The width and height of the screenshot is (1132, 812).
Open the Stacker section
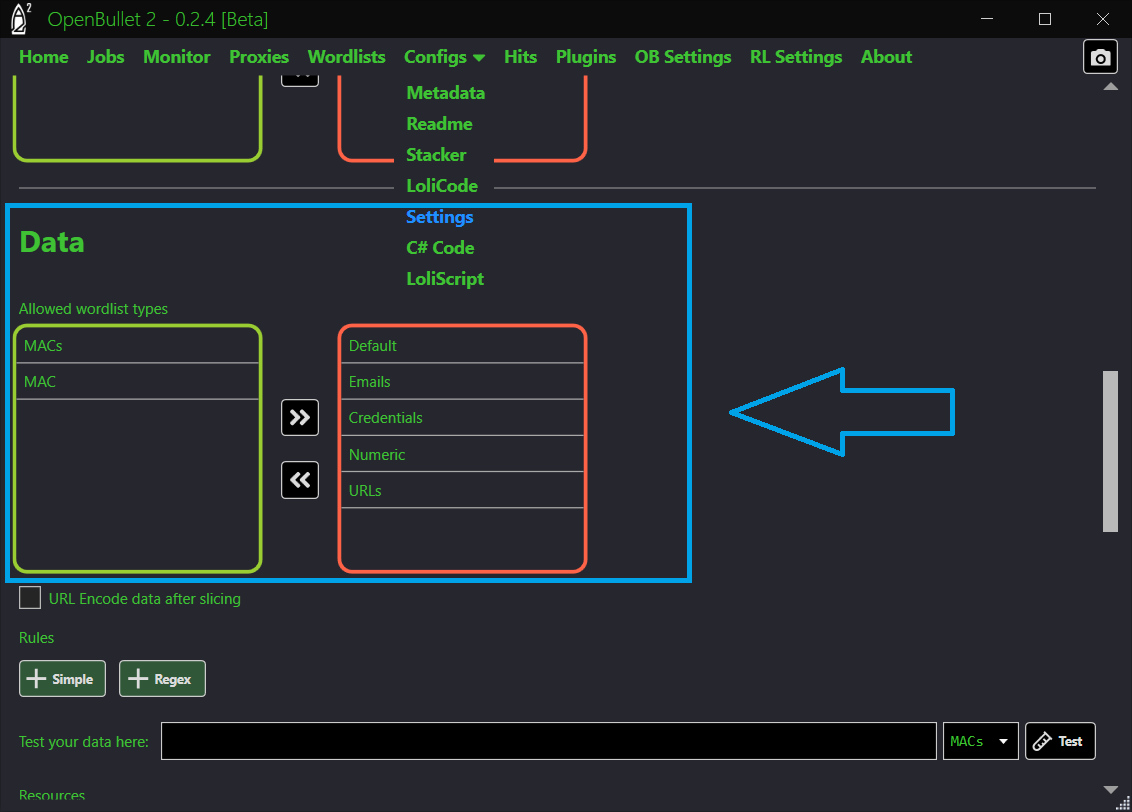(x=436, y=155)
